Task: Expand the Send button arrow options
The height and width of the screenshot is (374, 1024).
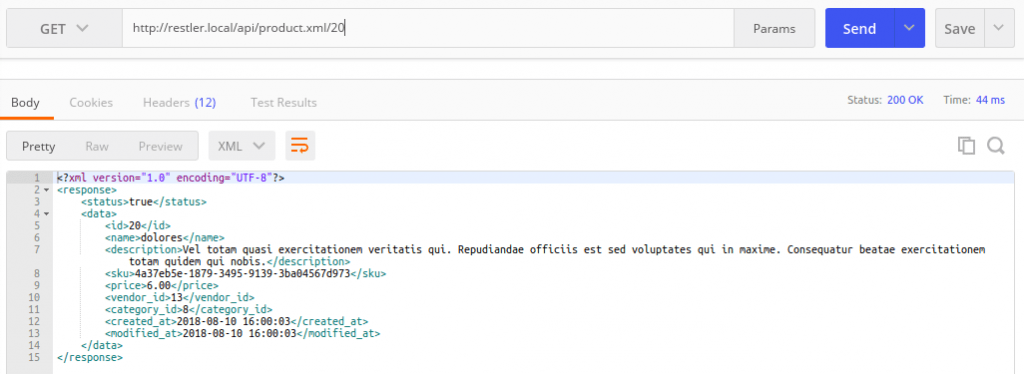Action: (909, 29)
